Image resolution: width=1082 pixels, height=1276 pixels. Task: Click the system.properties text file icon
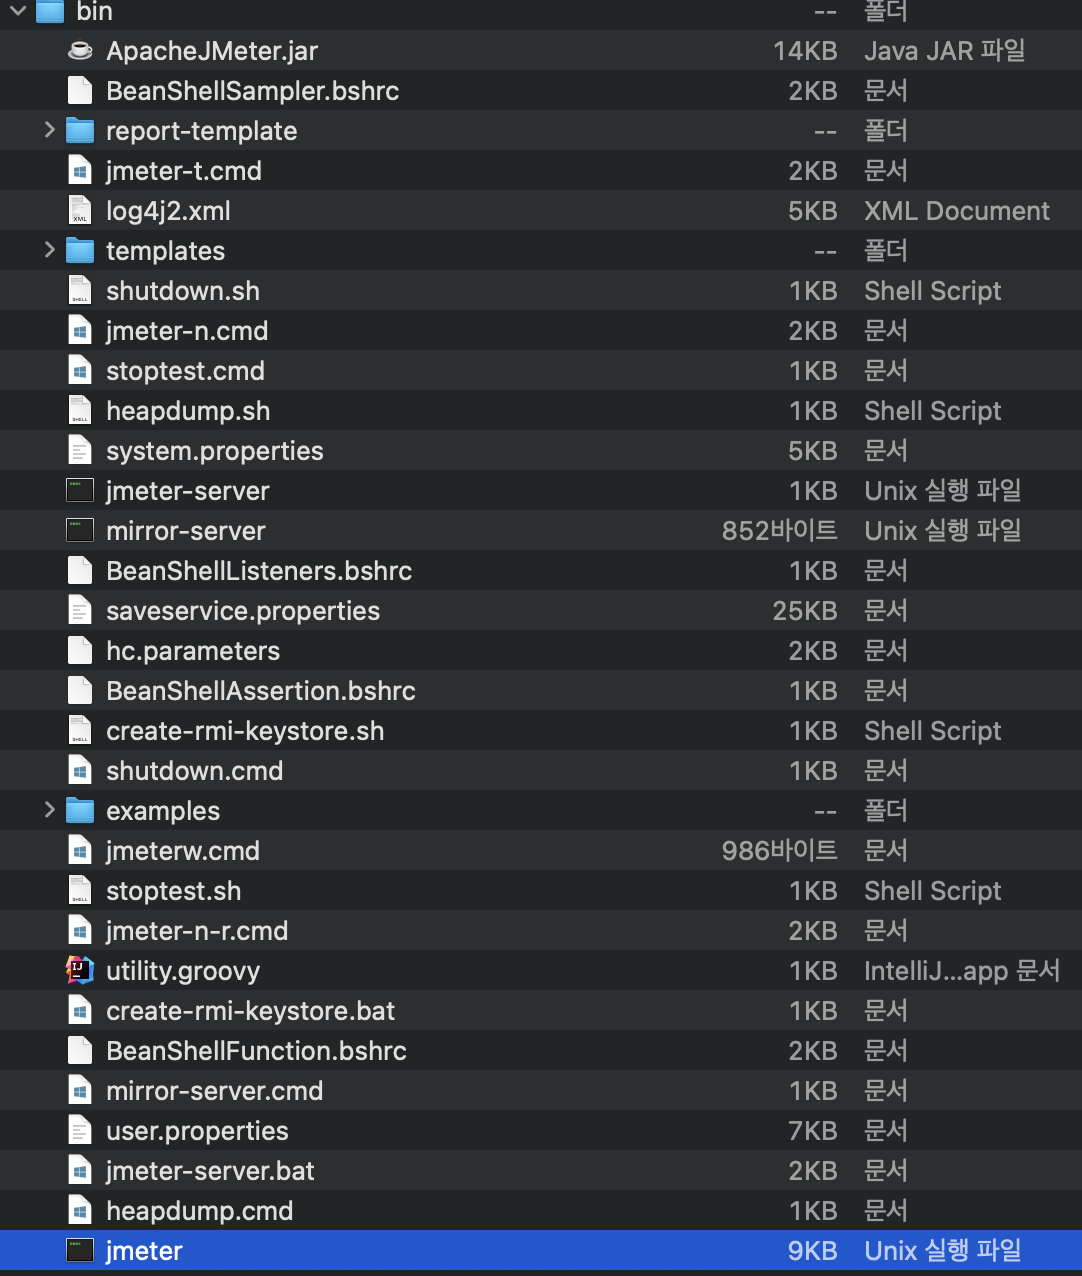[80, 451]
